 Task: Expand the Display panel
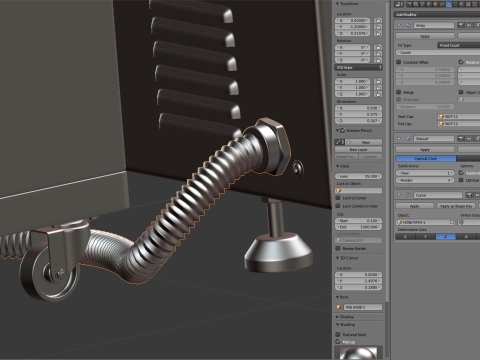[x=337, y=317]
